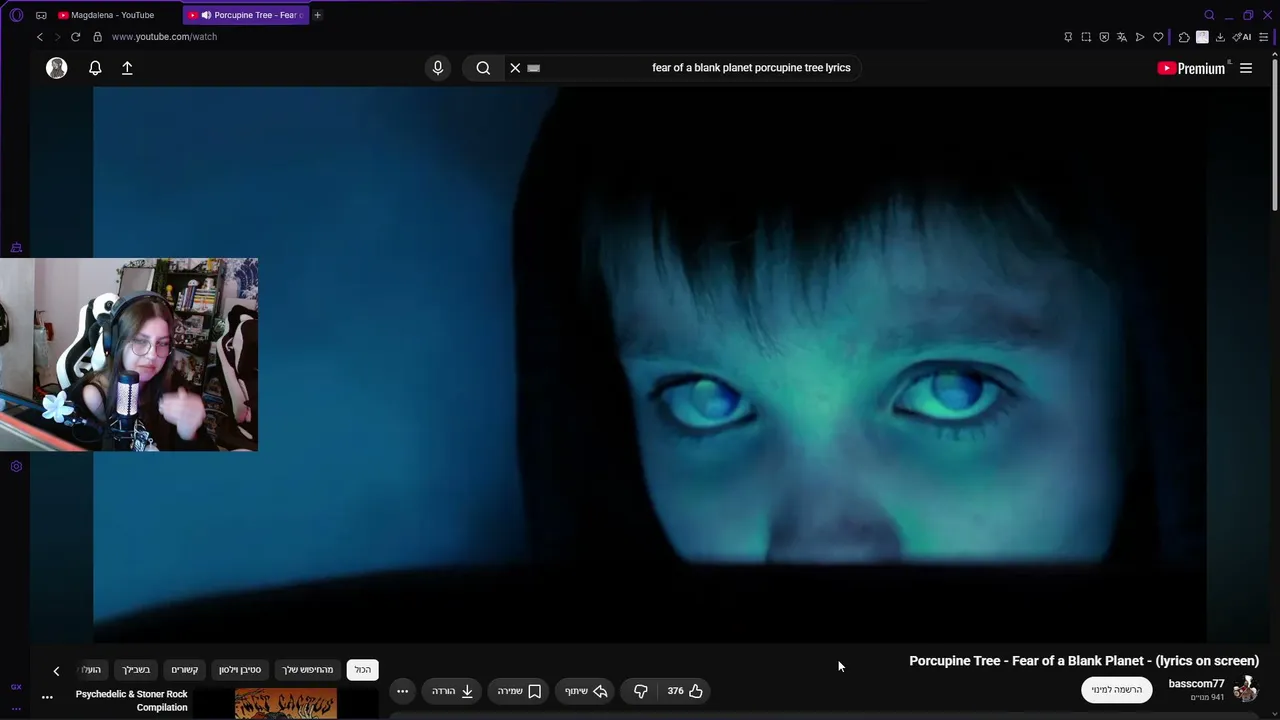
Task: Open the Opera player arrow icon
Action: click(x=1140, y=37)
